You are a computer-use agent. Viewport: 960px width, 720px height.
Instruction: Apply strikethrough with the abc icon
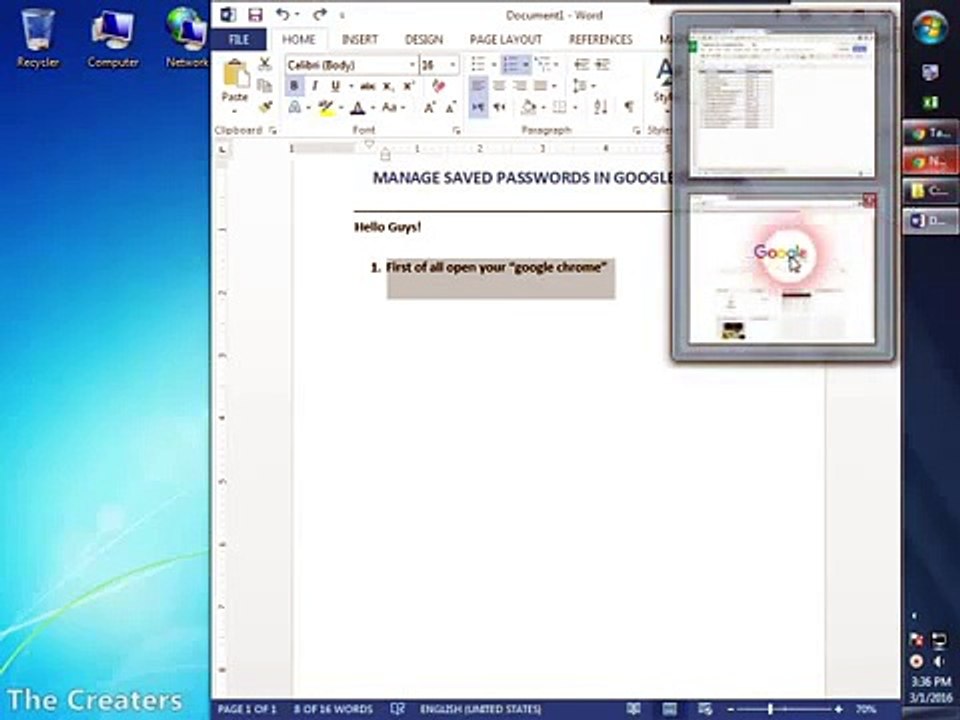pos(367,86)
